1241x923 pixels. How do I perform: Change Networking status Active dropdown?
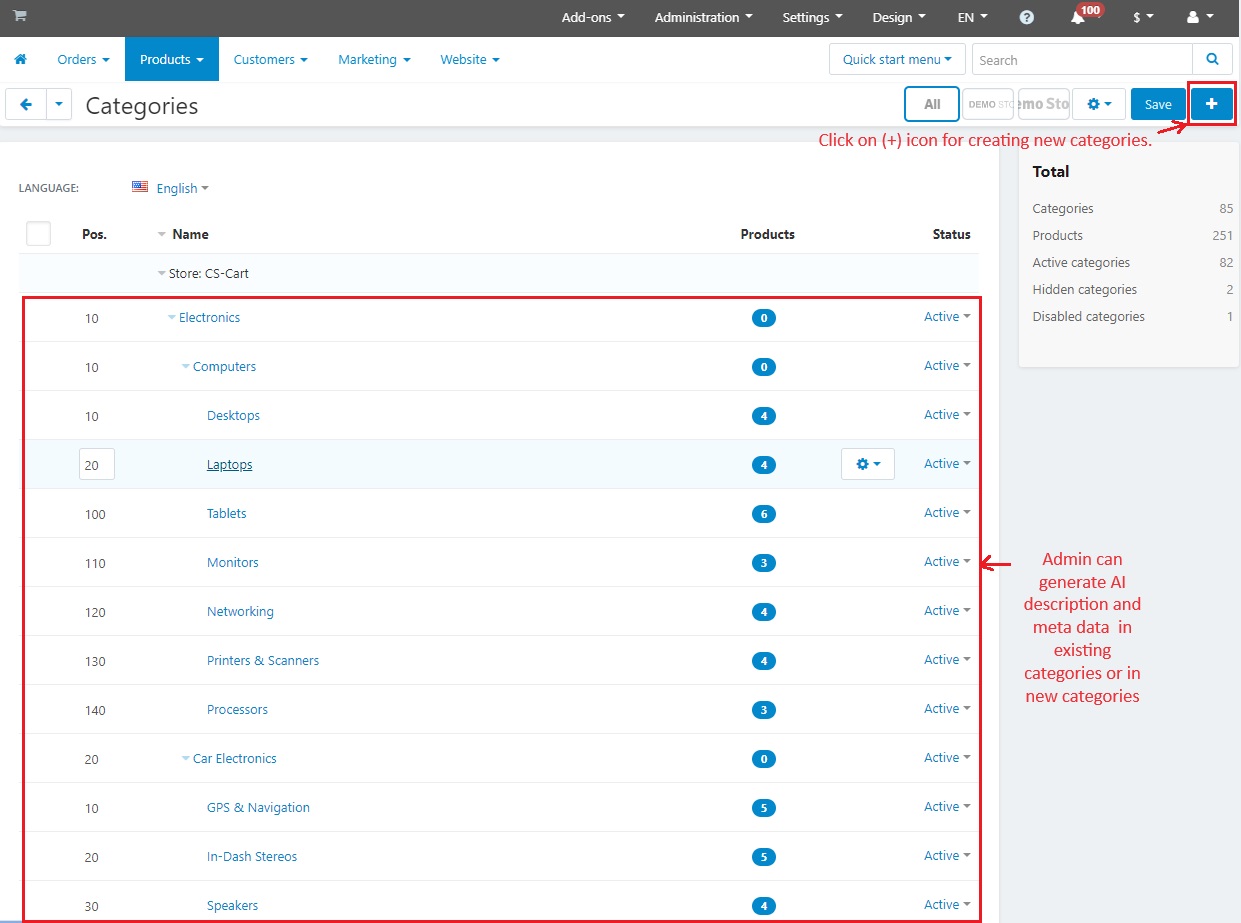click(947, 611)
